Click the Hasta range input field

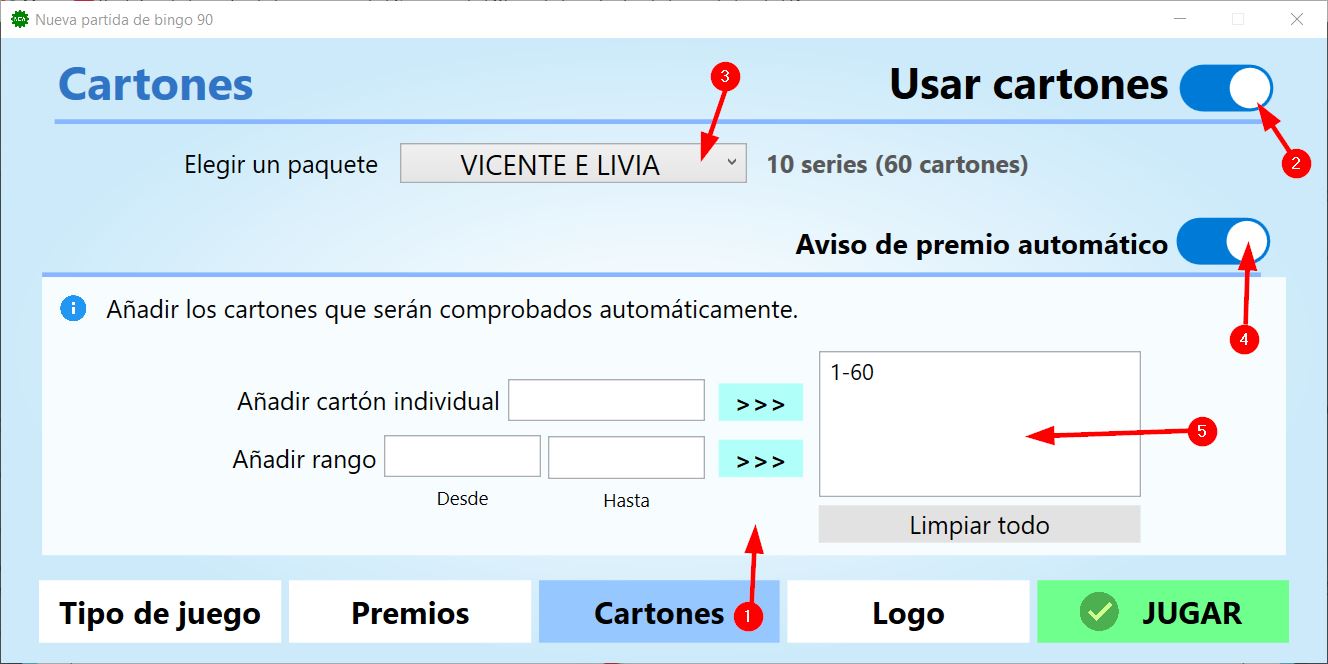626,457
